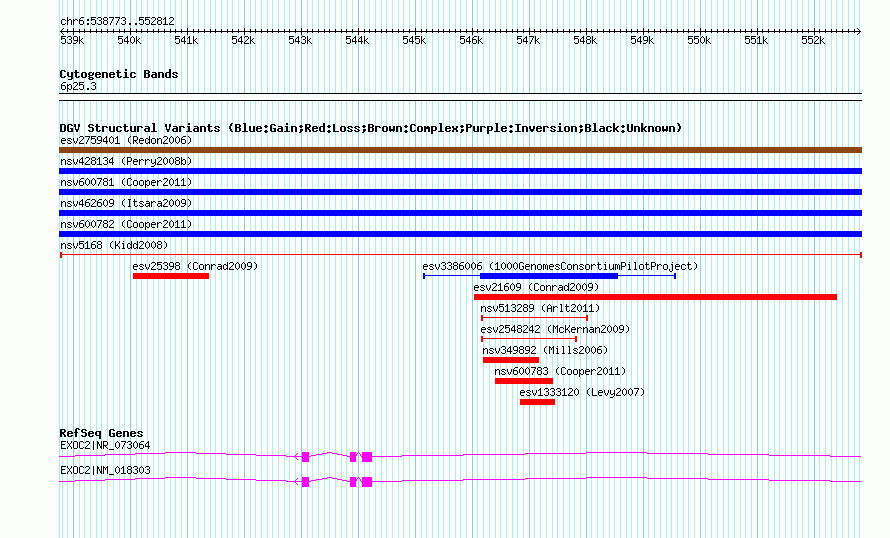
Task: Select the esv2759401 (Redon2006) label
Action: [x=126, y=140]
